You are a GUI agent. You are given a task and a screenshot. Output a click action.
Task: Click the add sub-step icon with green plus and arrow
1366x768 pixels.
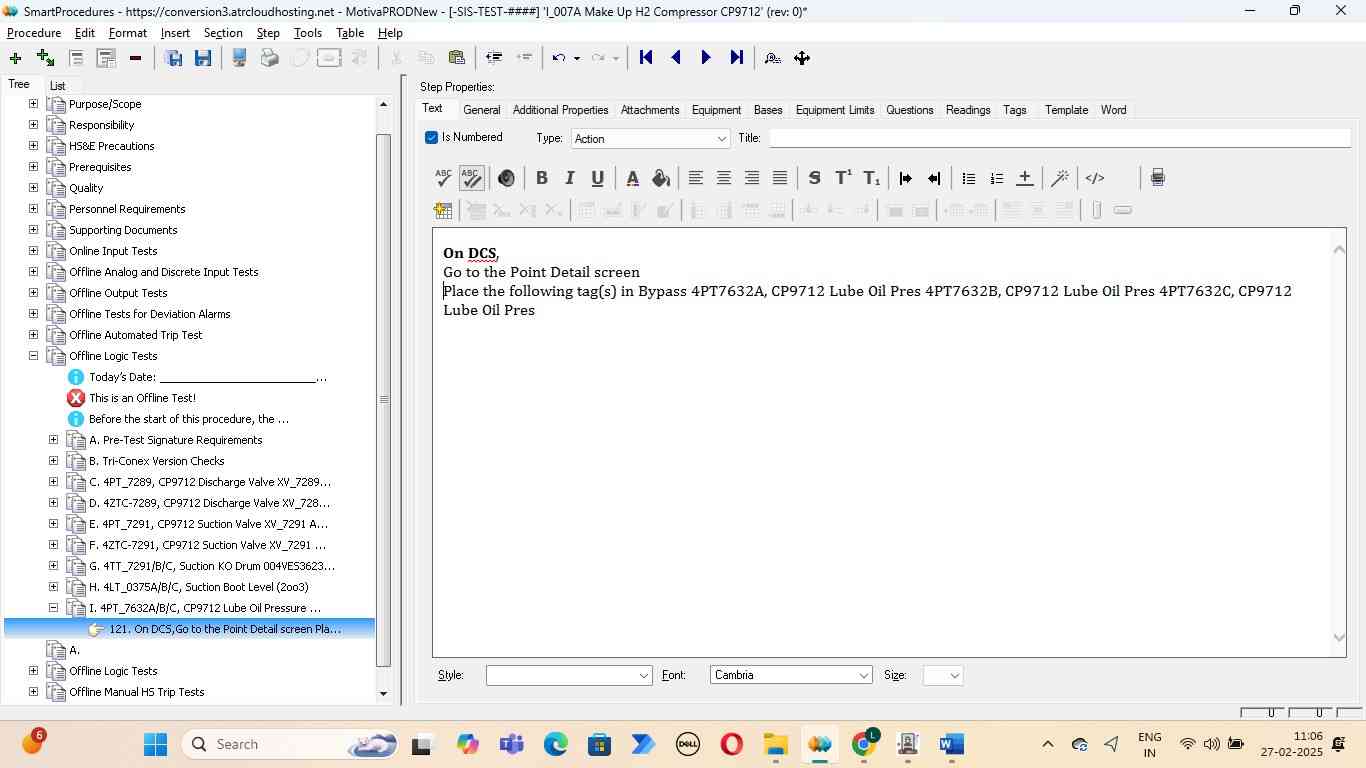(x=45, y=58)
